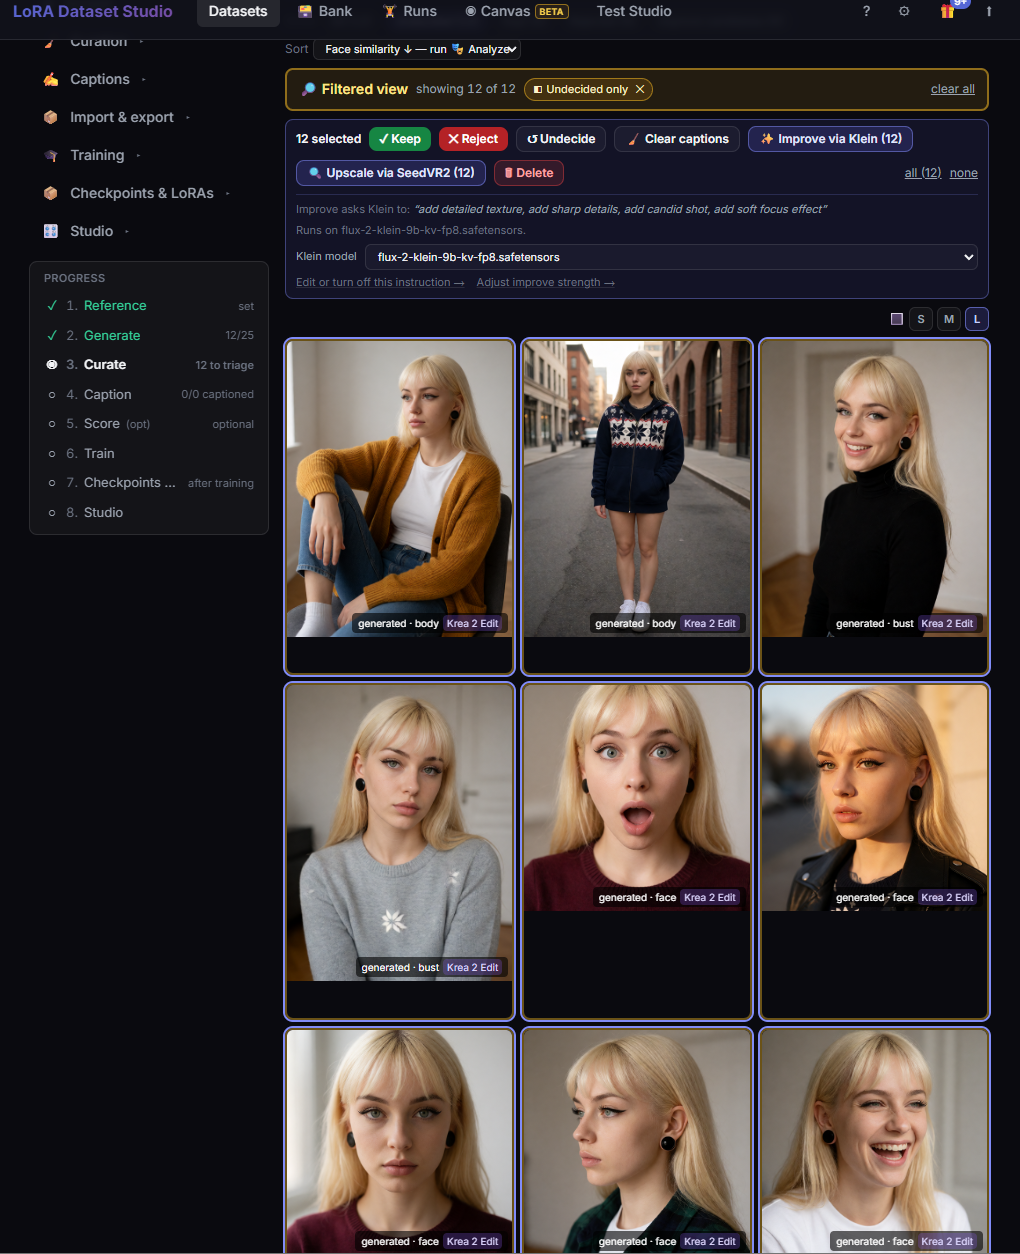Select all (12) images link

click(923, 173)
